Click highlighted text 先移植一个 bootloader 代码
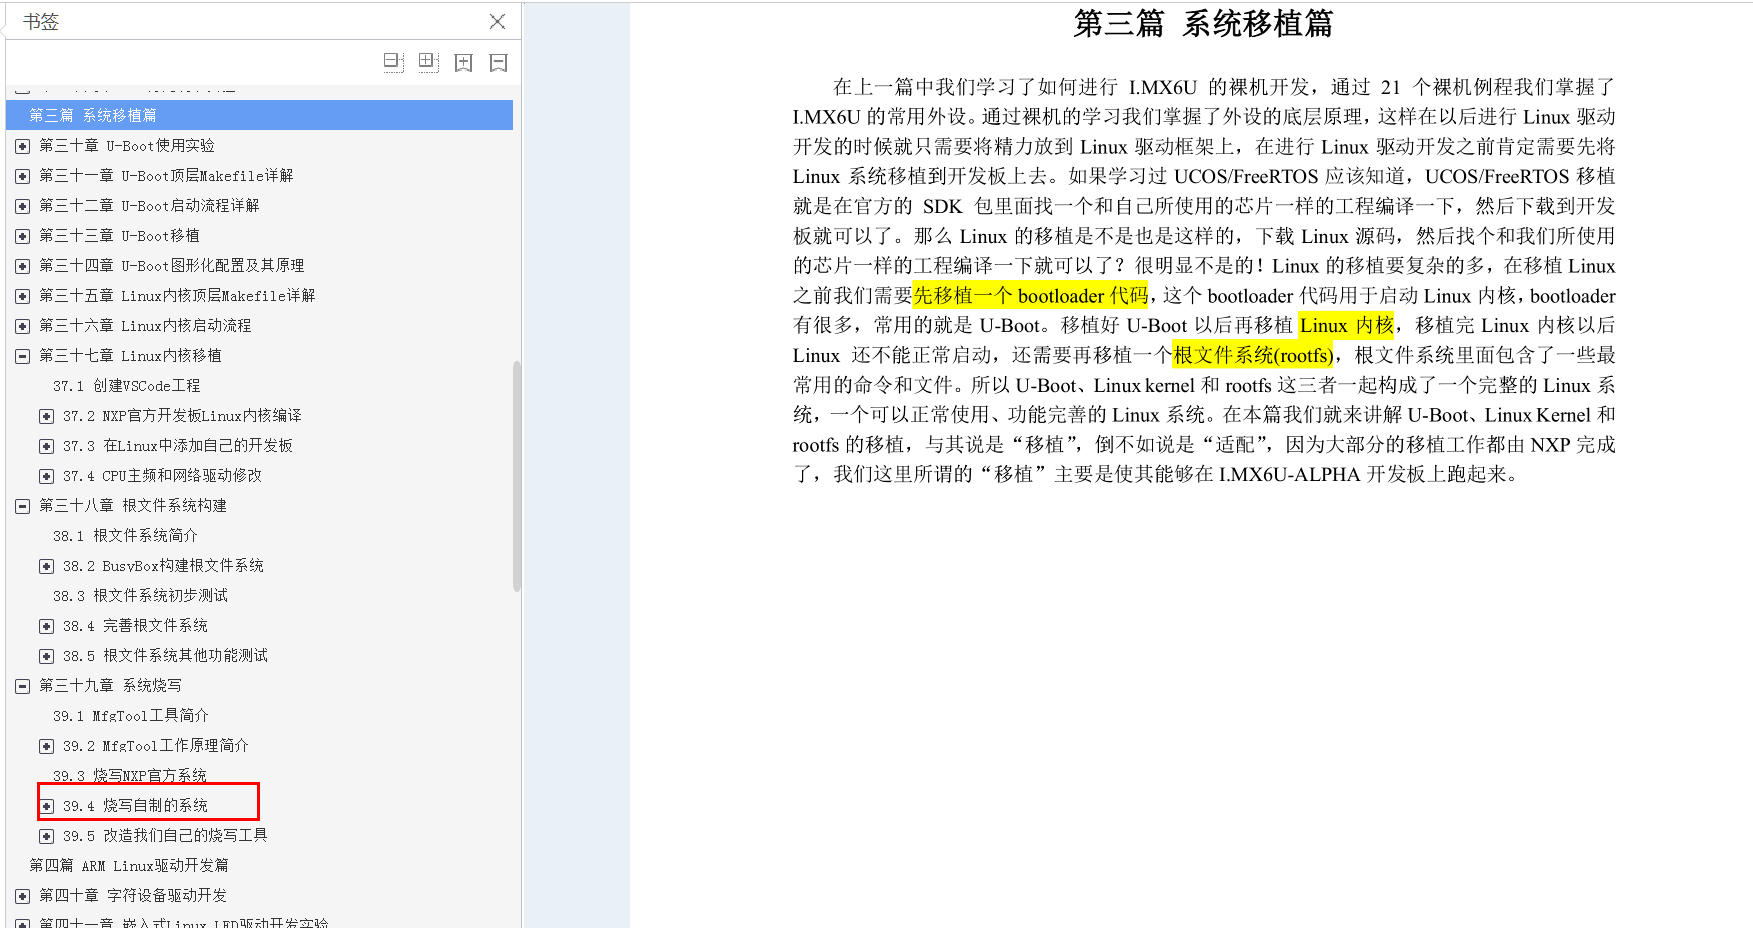 pyautogui.click(x=1030, y=295)
